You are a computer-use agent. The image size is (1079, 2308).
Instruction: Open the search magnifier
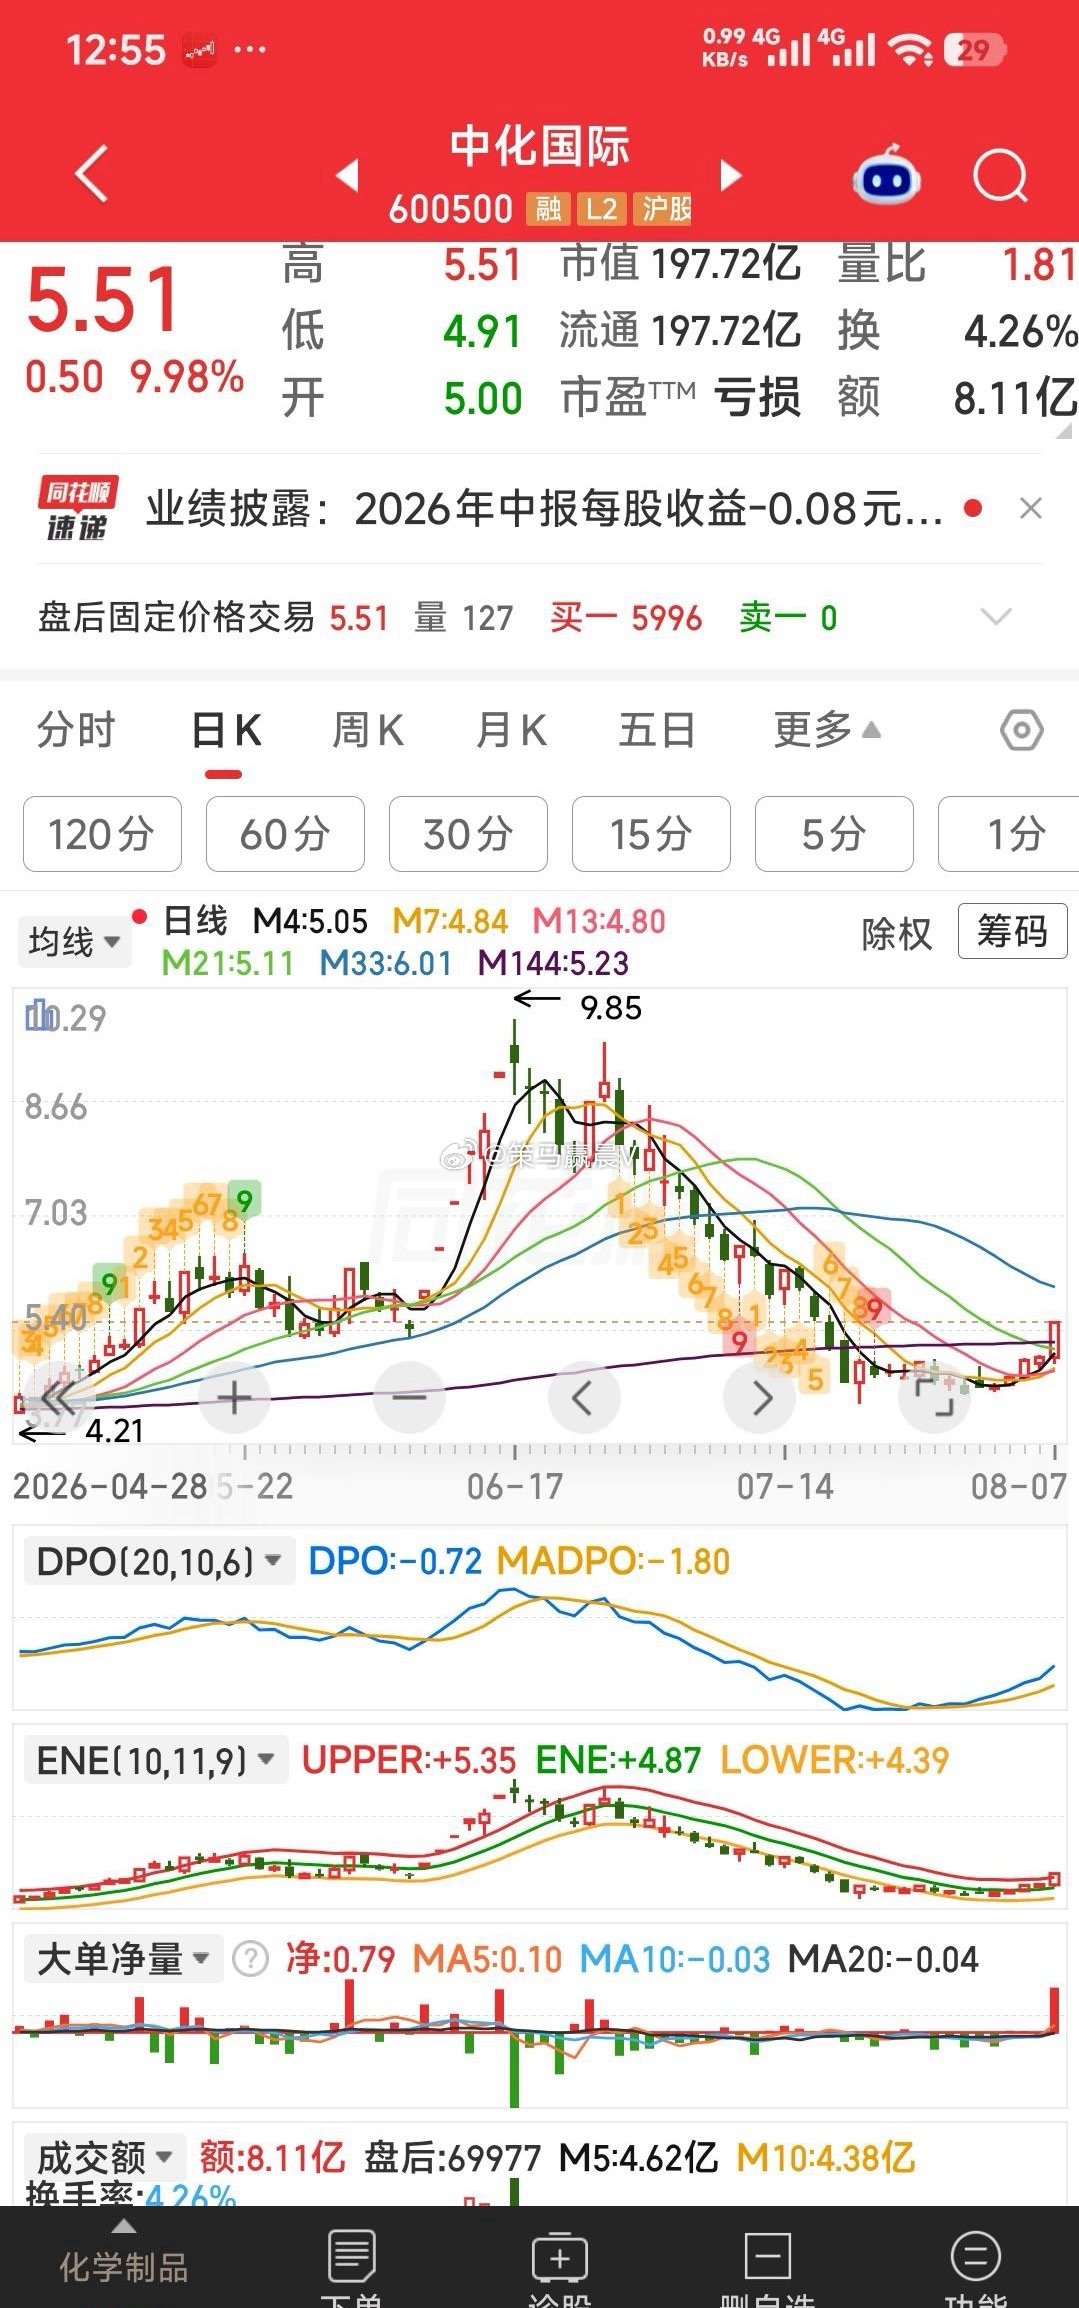(x=1001, y=176)
